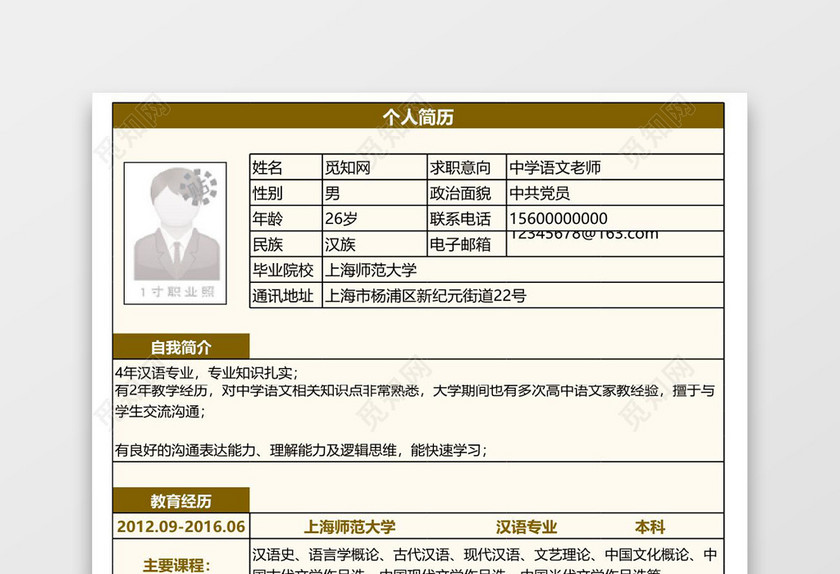This screenshot has width=840, height=574.
Task: Click the 联系电话 label cell
Action: pos(466,218)
